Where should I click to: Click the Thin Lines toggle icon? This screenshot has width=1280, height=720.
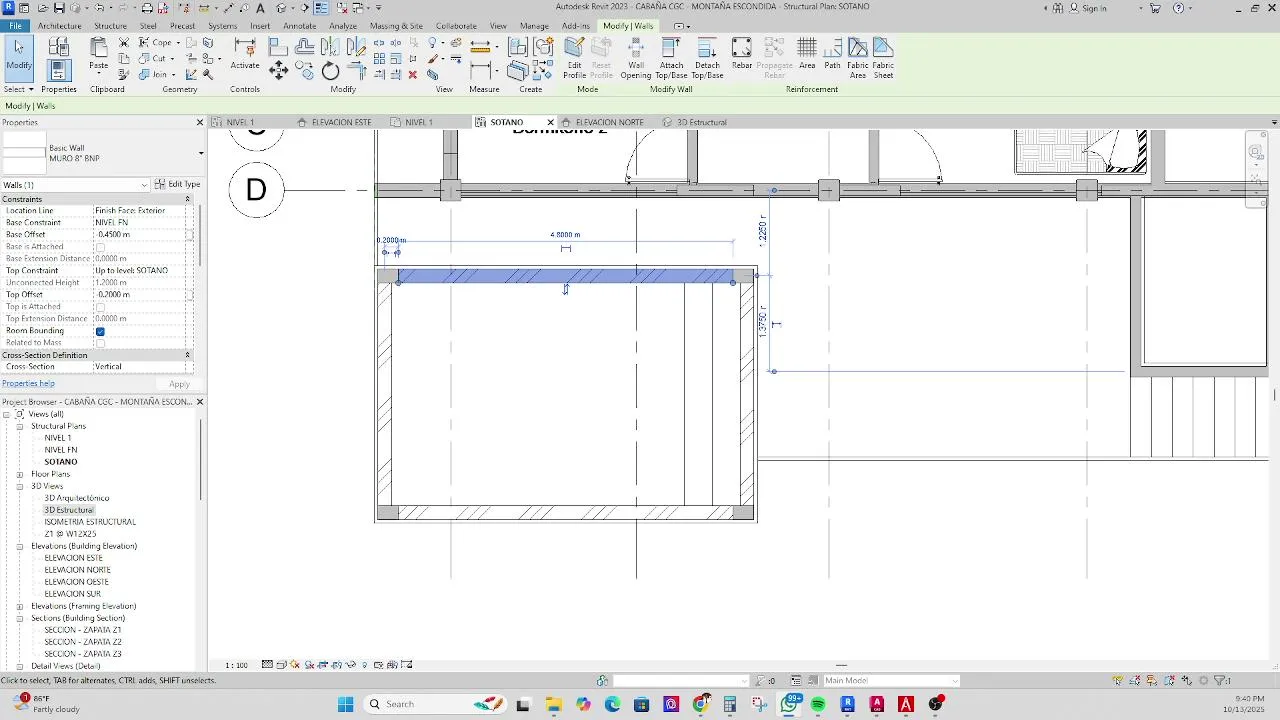pyautogui.click(x=321, y=8)
